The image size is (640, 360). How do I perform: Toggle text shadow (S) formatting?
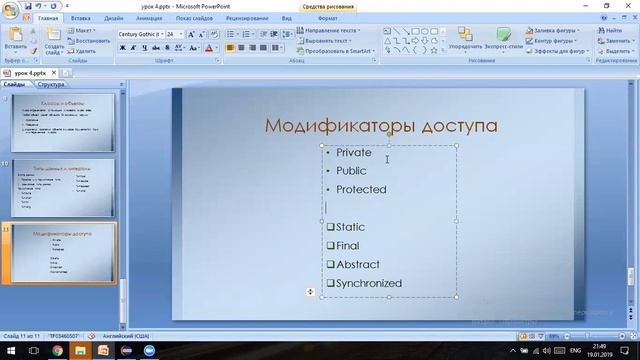[167, 48]
